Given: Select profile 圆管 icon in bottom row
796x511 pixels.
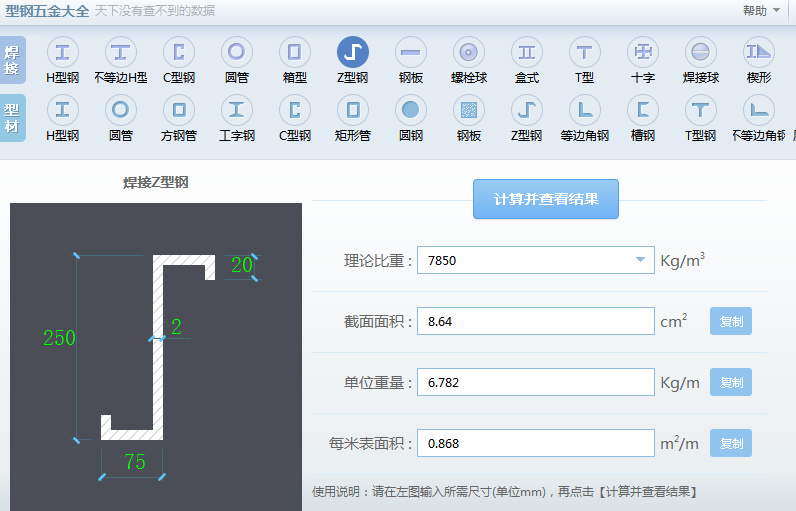Looking at the screenshot, I should point(120,110).
